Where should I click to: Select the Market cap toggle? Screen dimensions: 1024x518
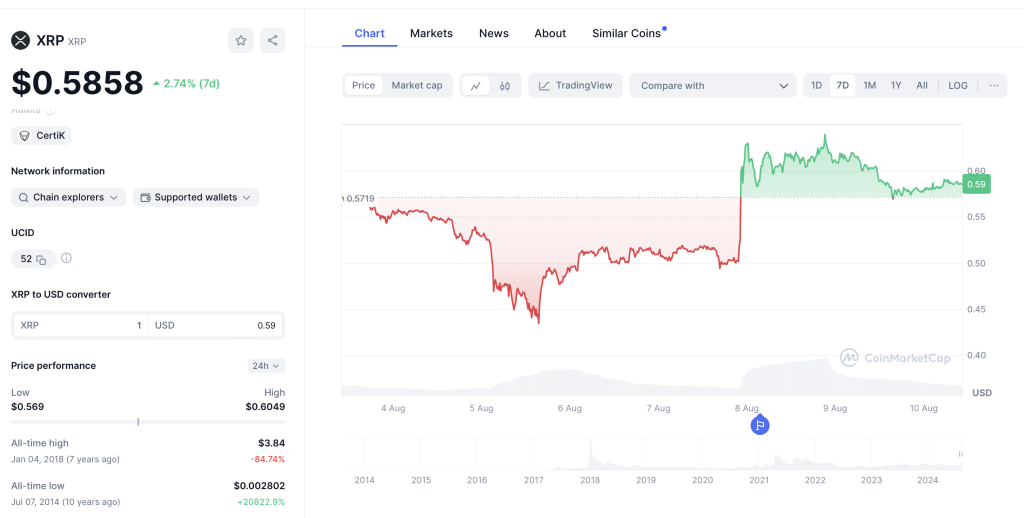(x=417, y=86)
